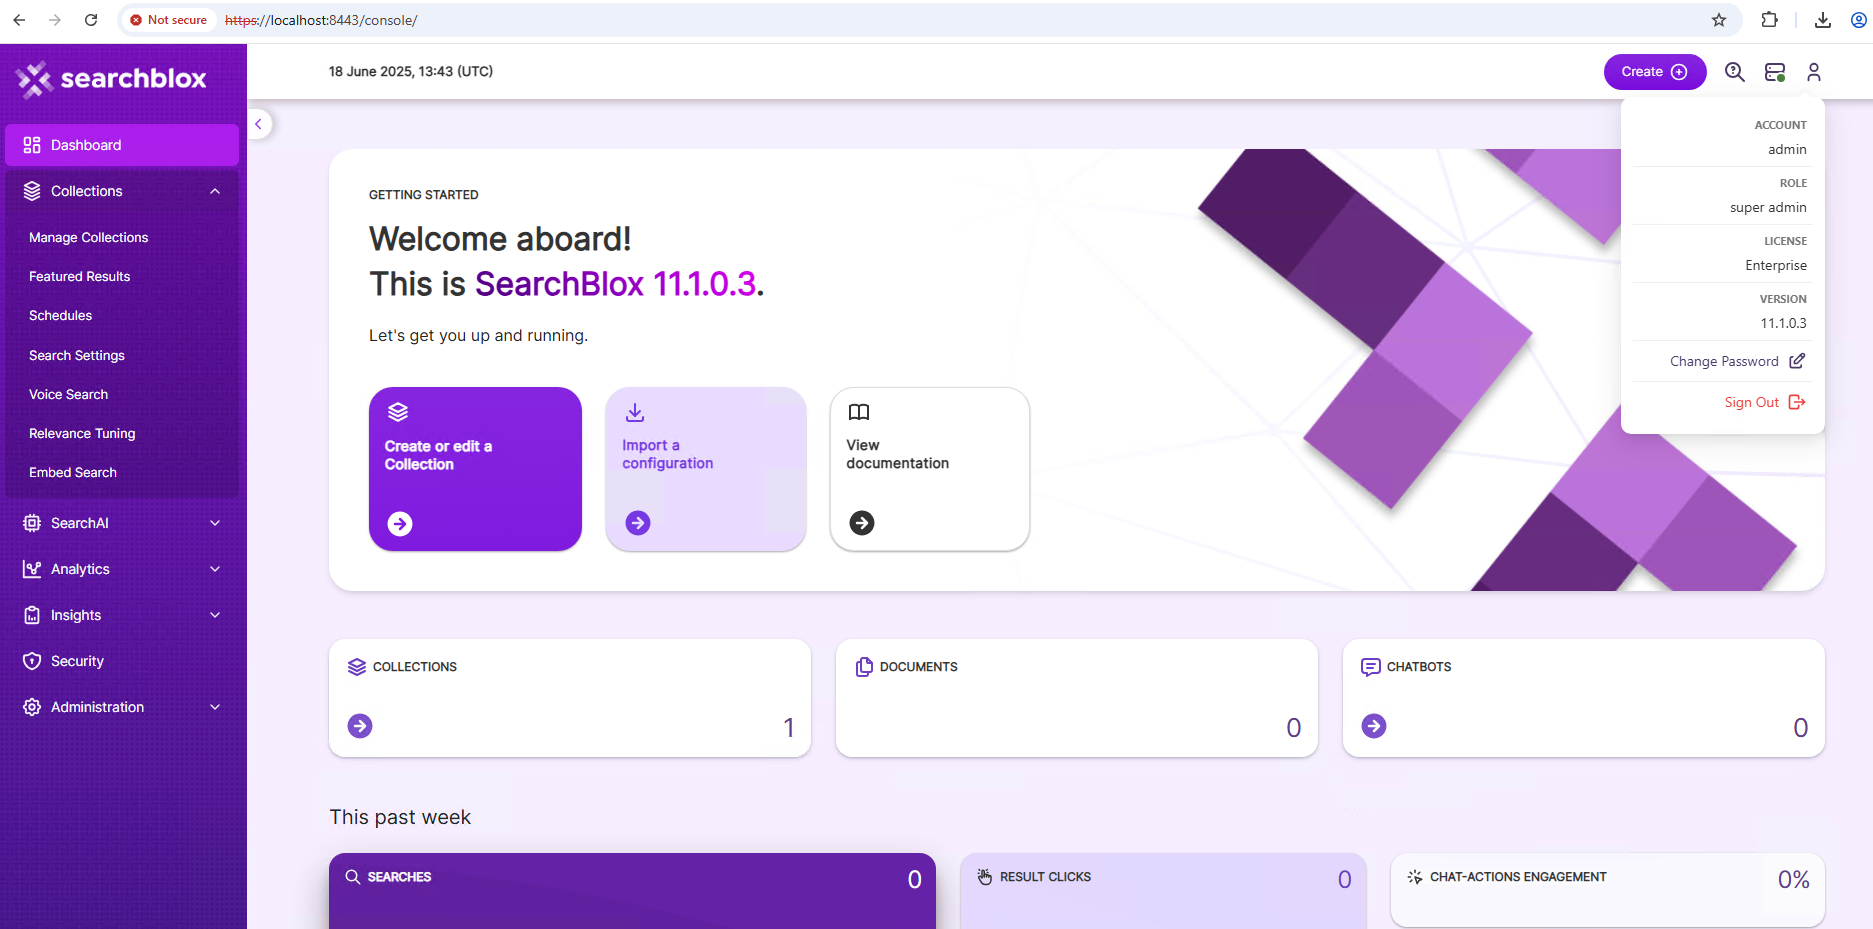Click the server status icon in header
1873x929 pixels.
click(x=1775, y=72)
